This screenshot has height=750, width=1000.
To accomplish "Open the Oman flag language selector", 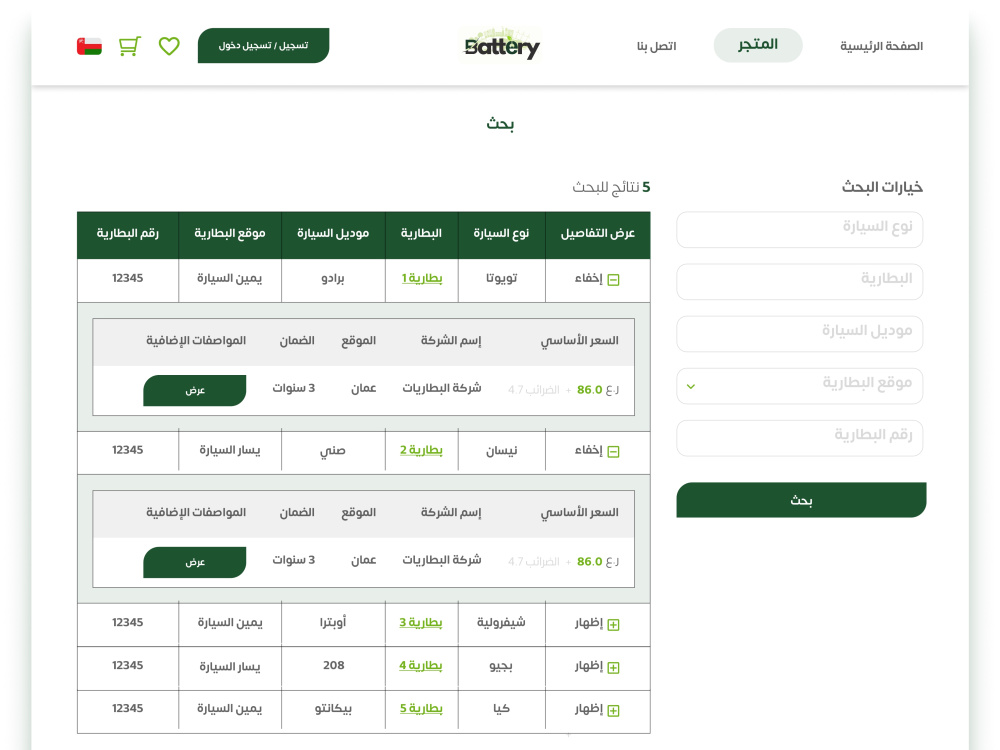I will click(x=89, y=46).
